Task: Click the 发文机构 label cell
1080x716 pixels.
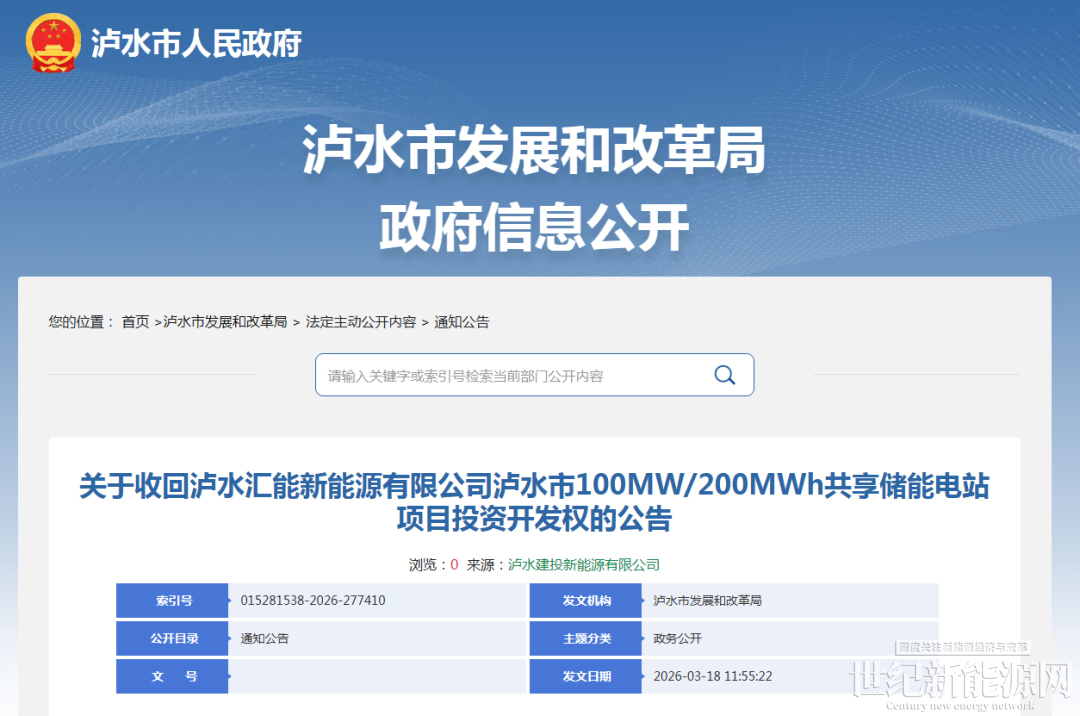Action: coord(586,601)
